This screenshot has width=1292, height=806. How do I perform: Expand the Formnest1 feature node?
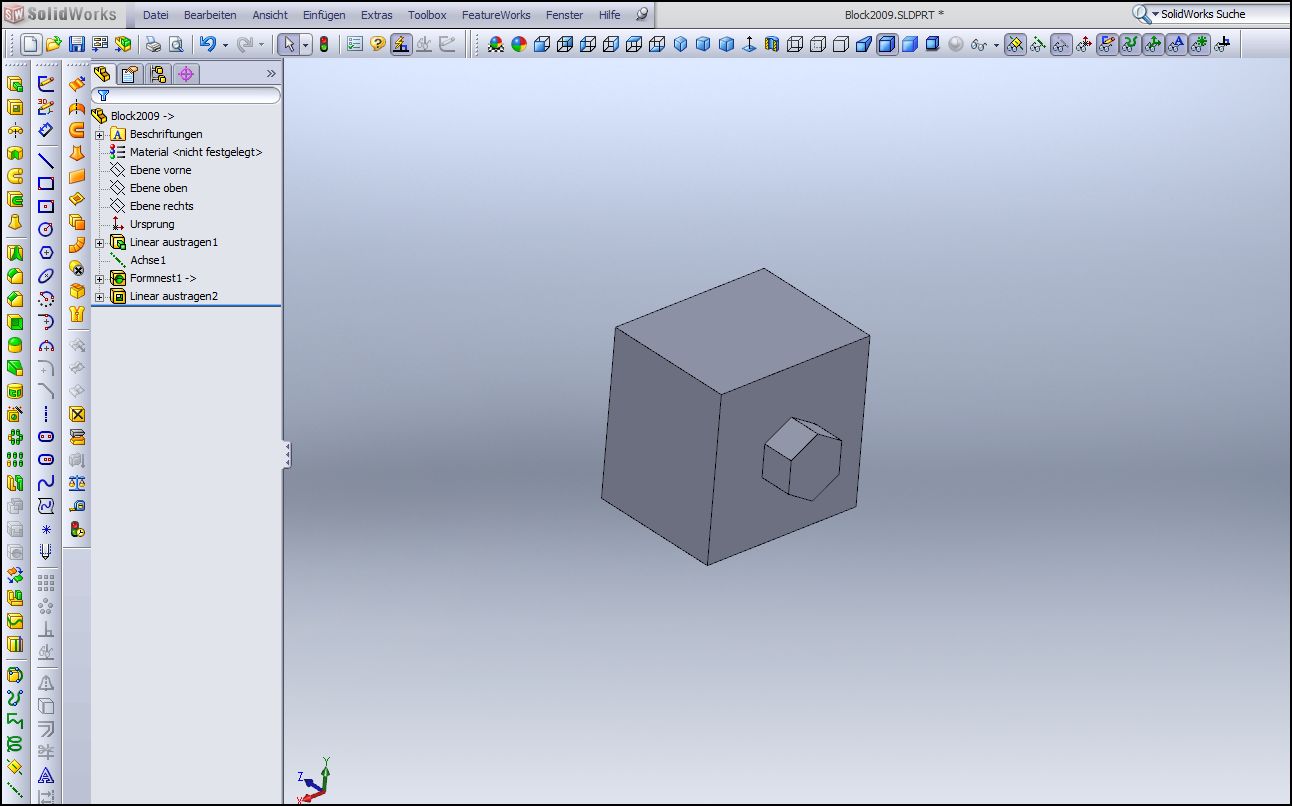[x=100, y=279]
